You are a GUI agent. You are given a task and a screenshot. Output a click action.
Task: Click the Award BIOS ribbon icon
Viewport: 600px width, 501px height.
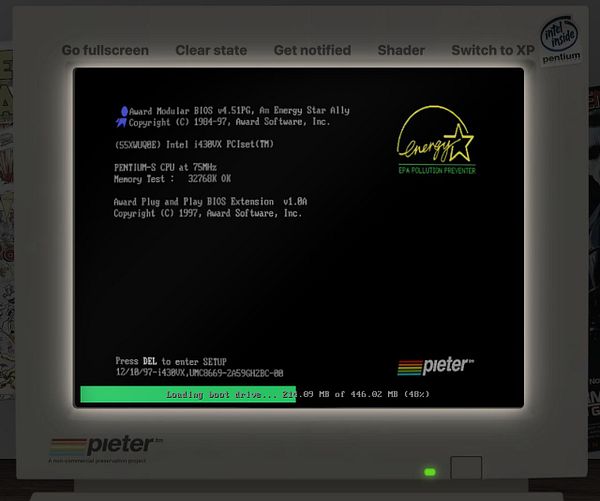tap(122, 117)
